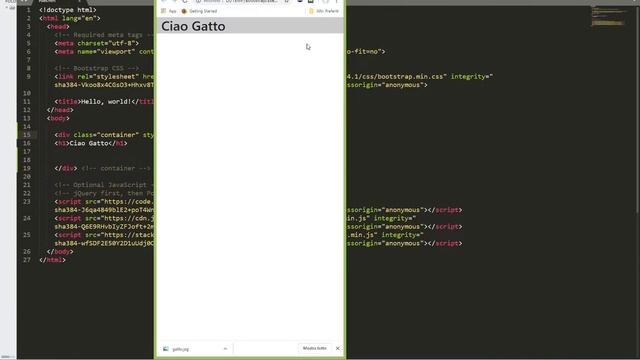The height and width of the screenshot is (360, 640).
Task: Click the editor tab navigation arrows
Action: point(24,1)
